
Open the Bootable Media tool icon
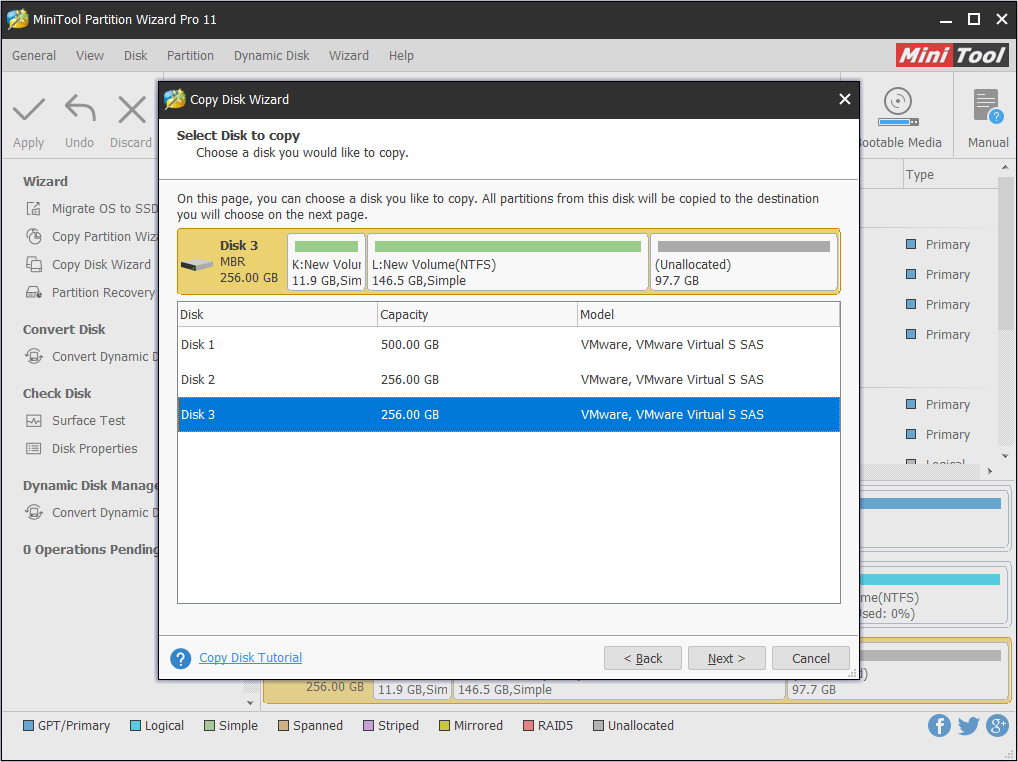[897, 105]
